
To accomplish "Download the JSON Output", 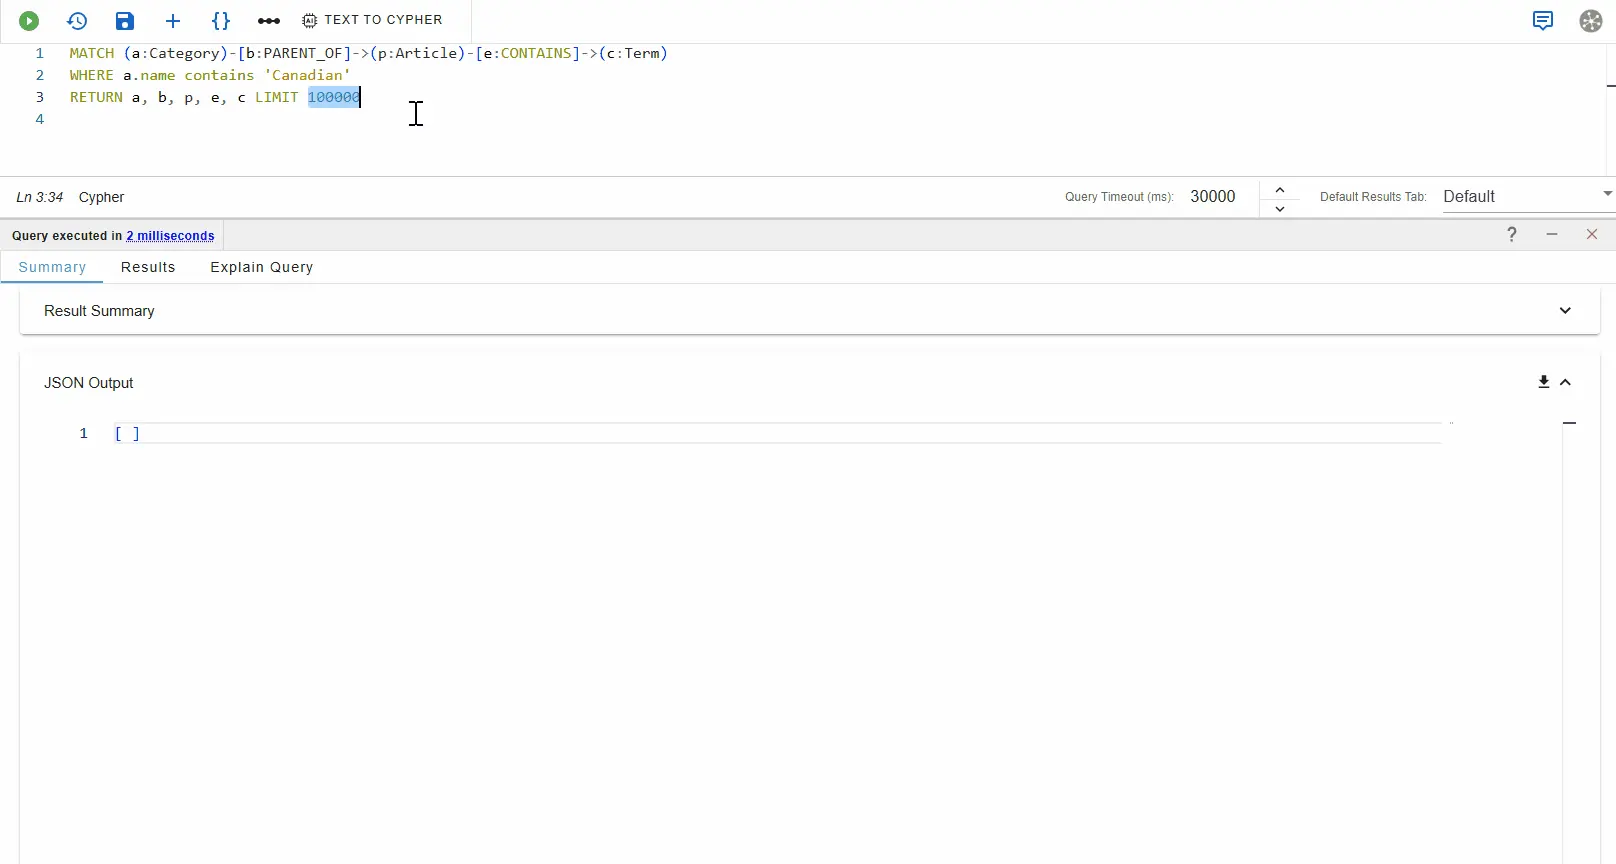I will (1544, 382).
